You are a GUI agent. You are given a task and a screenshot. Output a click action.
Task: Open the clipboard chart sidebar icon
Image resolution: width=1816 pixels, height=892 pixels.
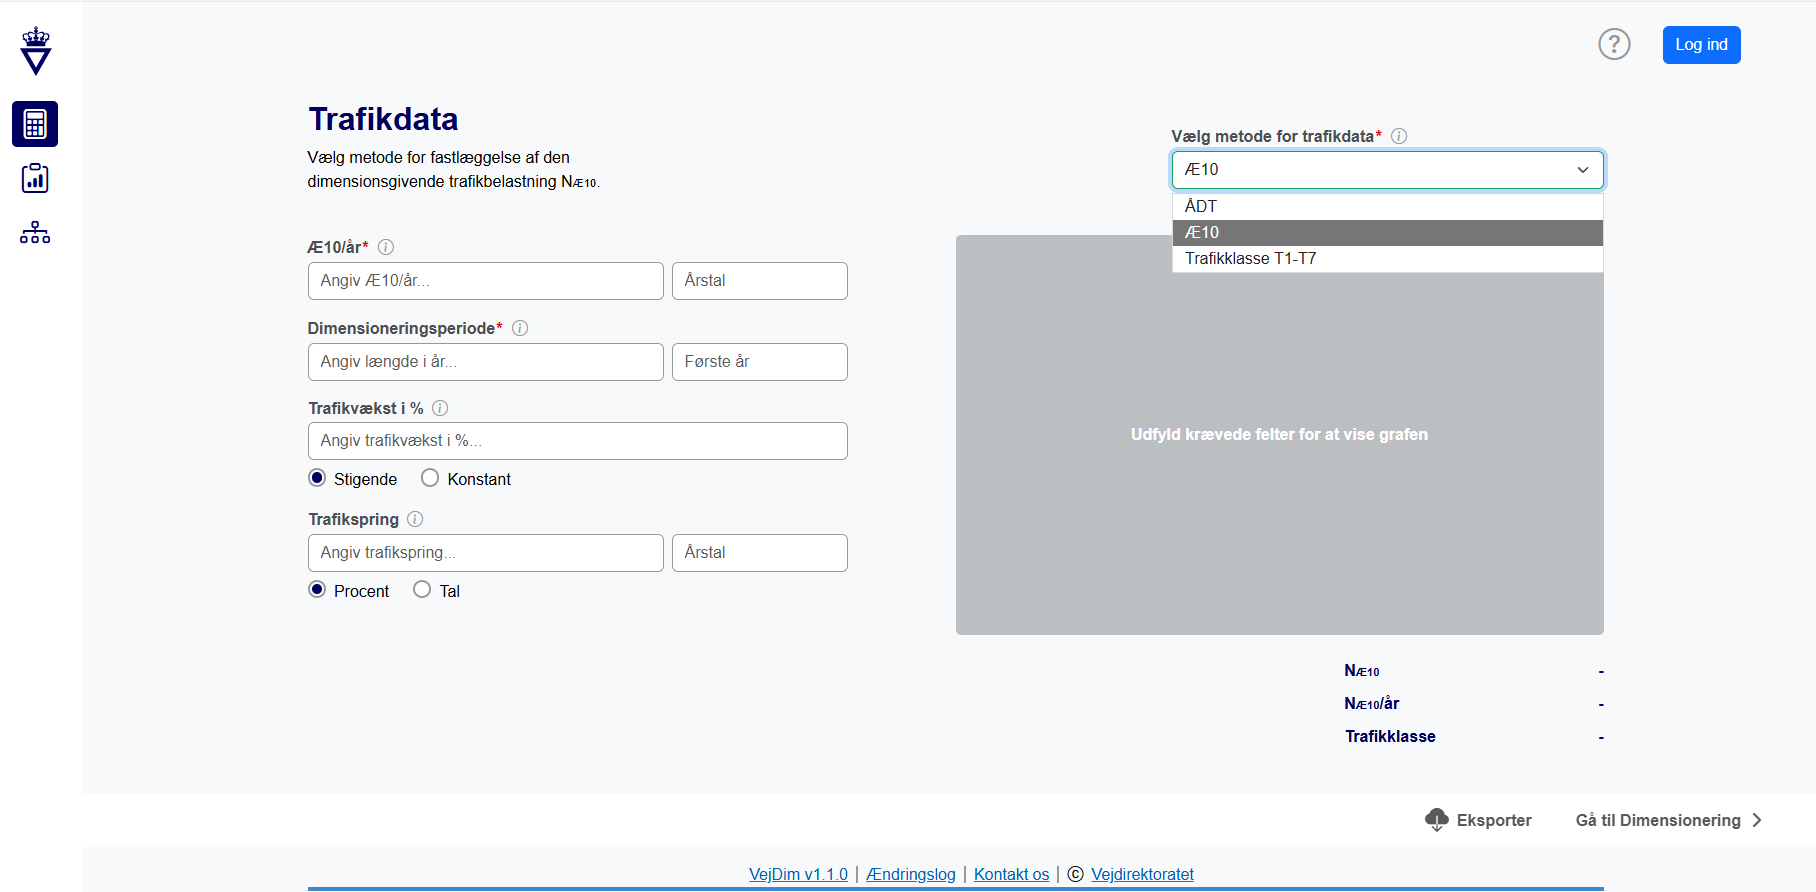35,178
